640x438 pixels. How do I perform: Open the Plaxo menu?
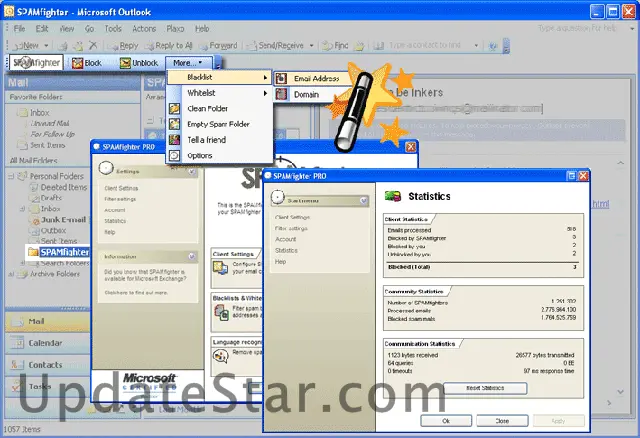[175, 29]
